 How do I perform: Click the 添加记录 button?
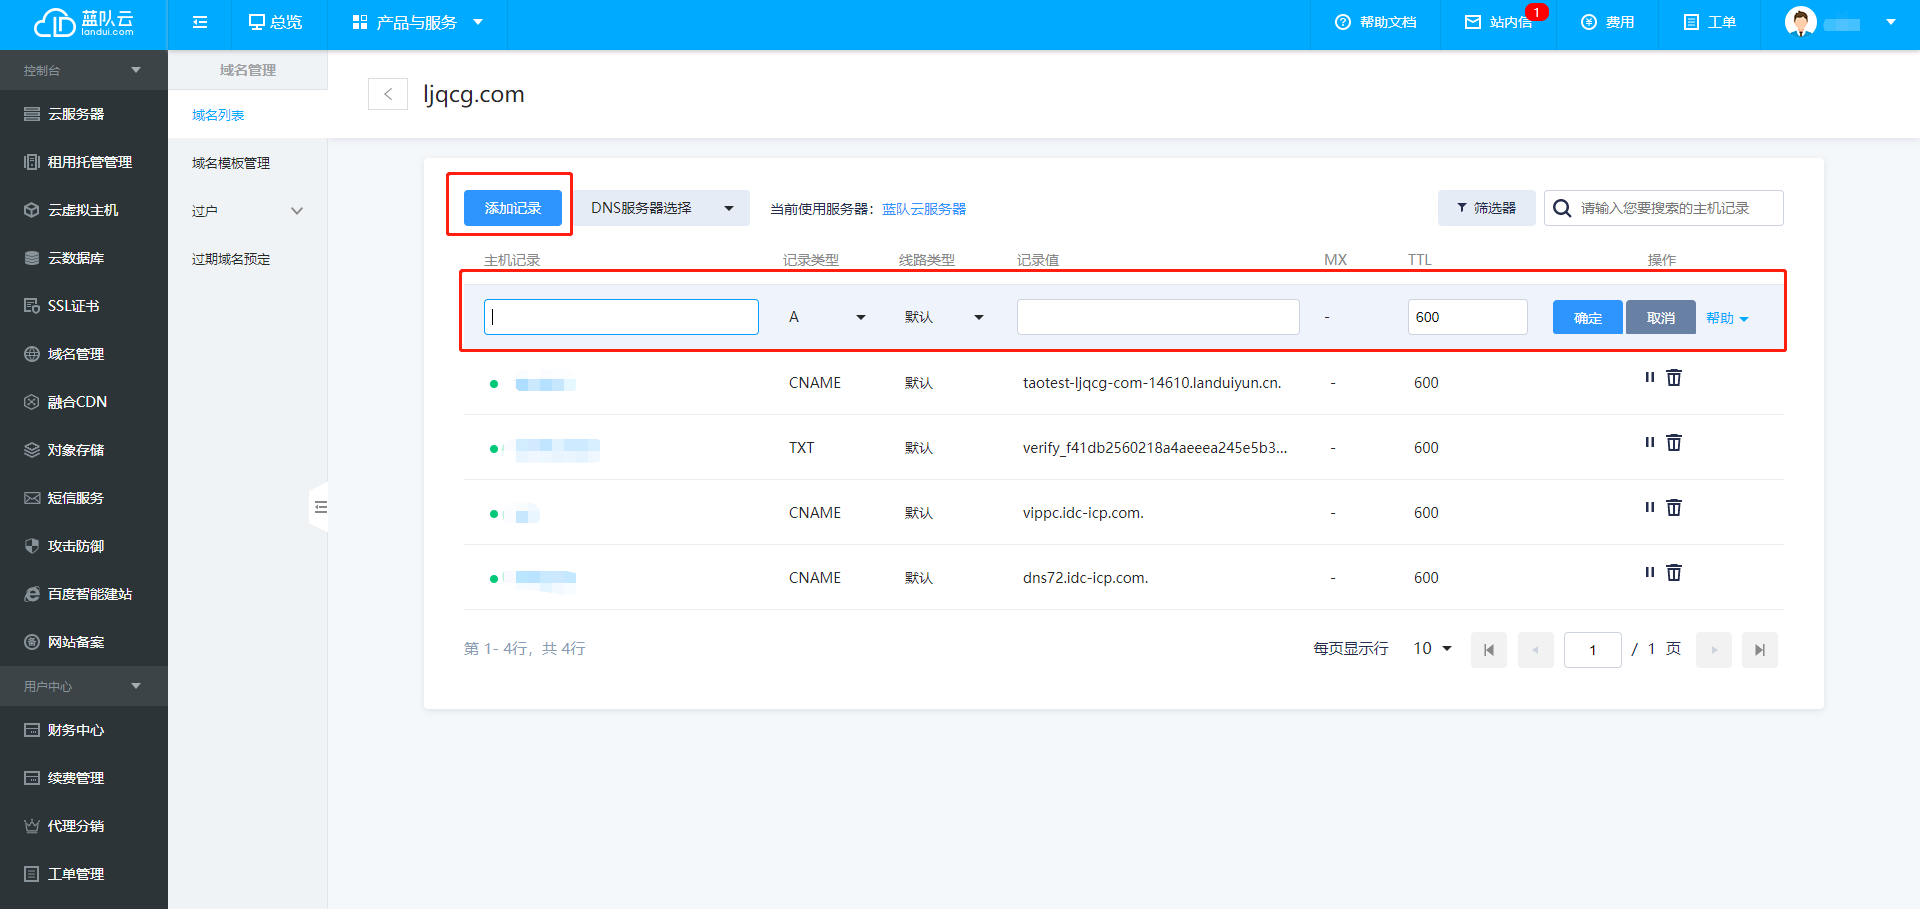pyautogui.click(x=512, y=208)
